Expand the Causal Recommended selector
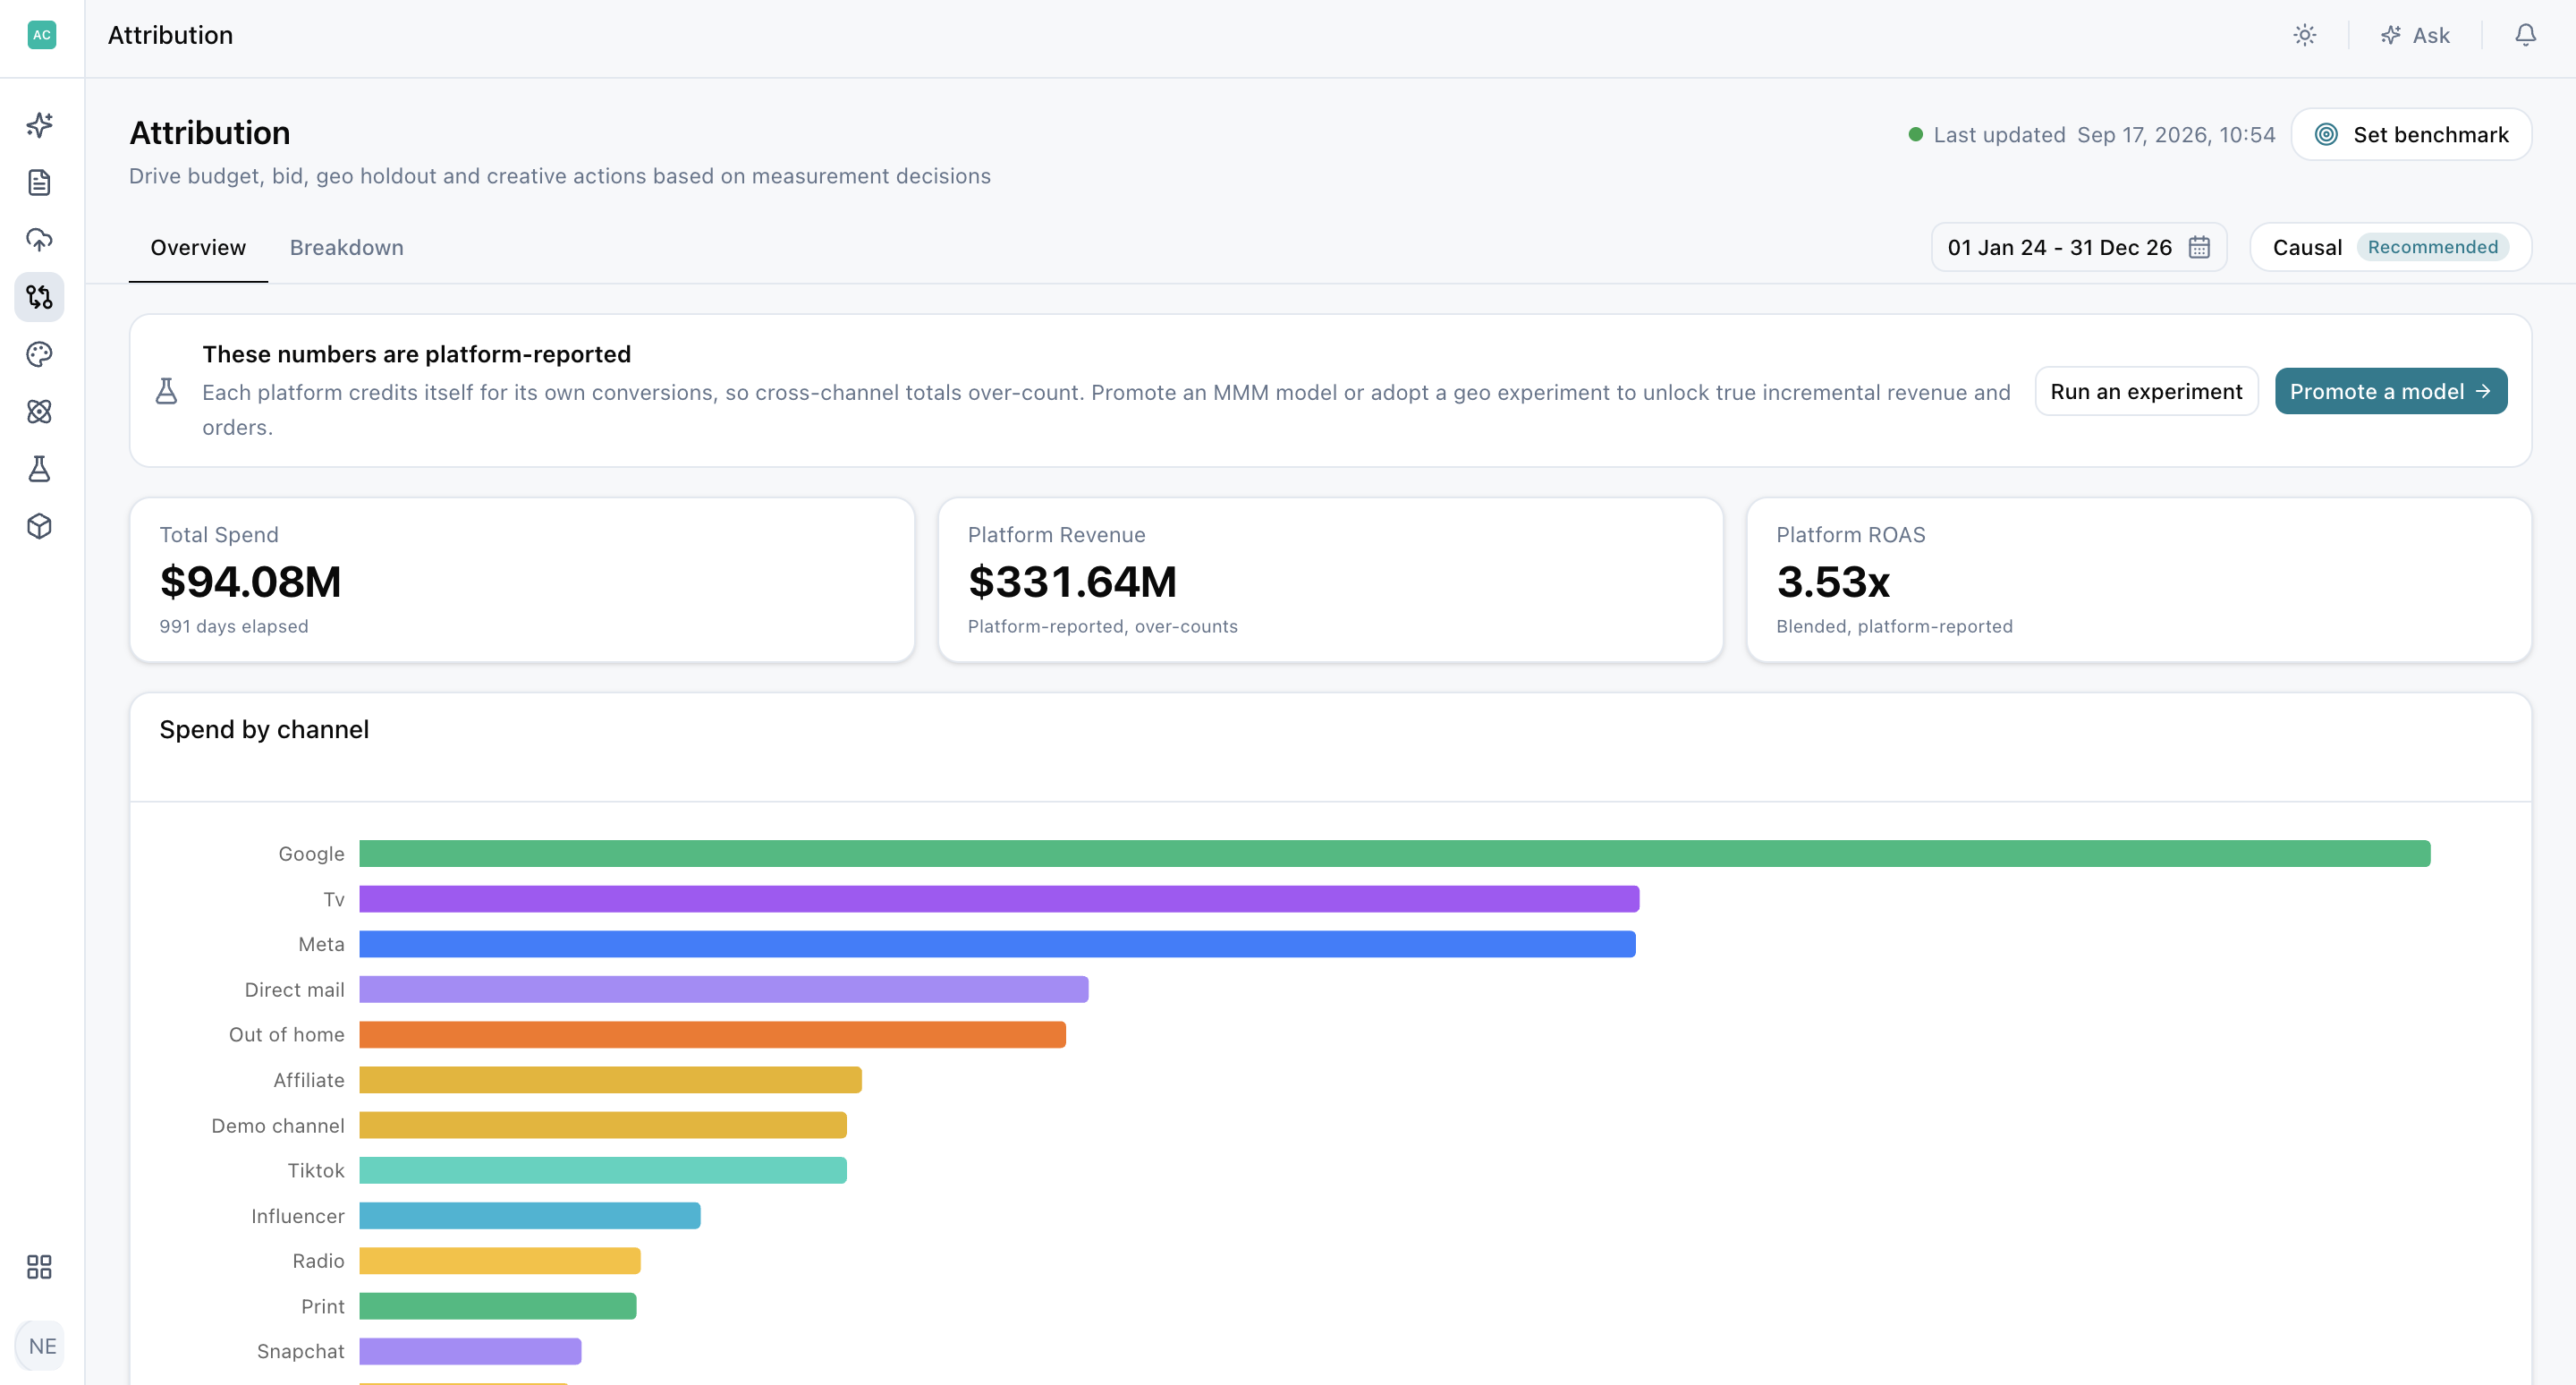The width and height of the screenshot is (2576, 1385). 2390,247
